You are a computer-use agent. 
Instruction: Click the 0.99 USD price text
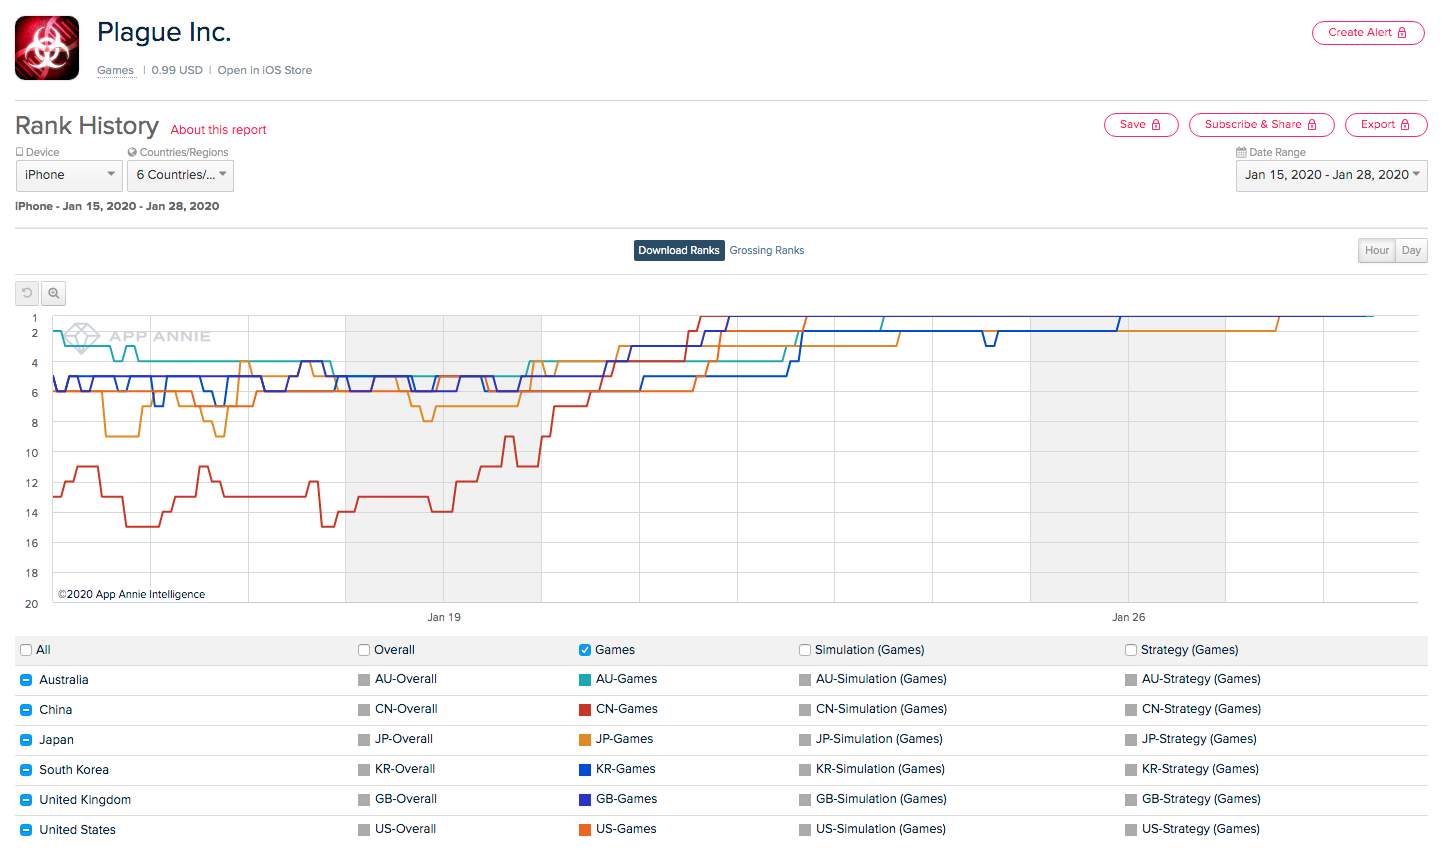click(177, 70)
